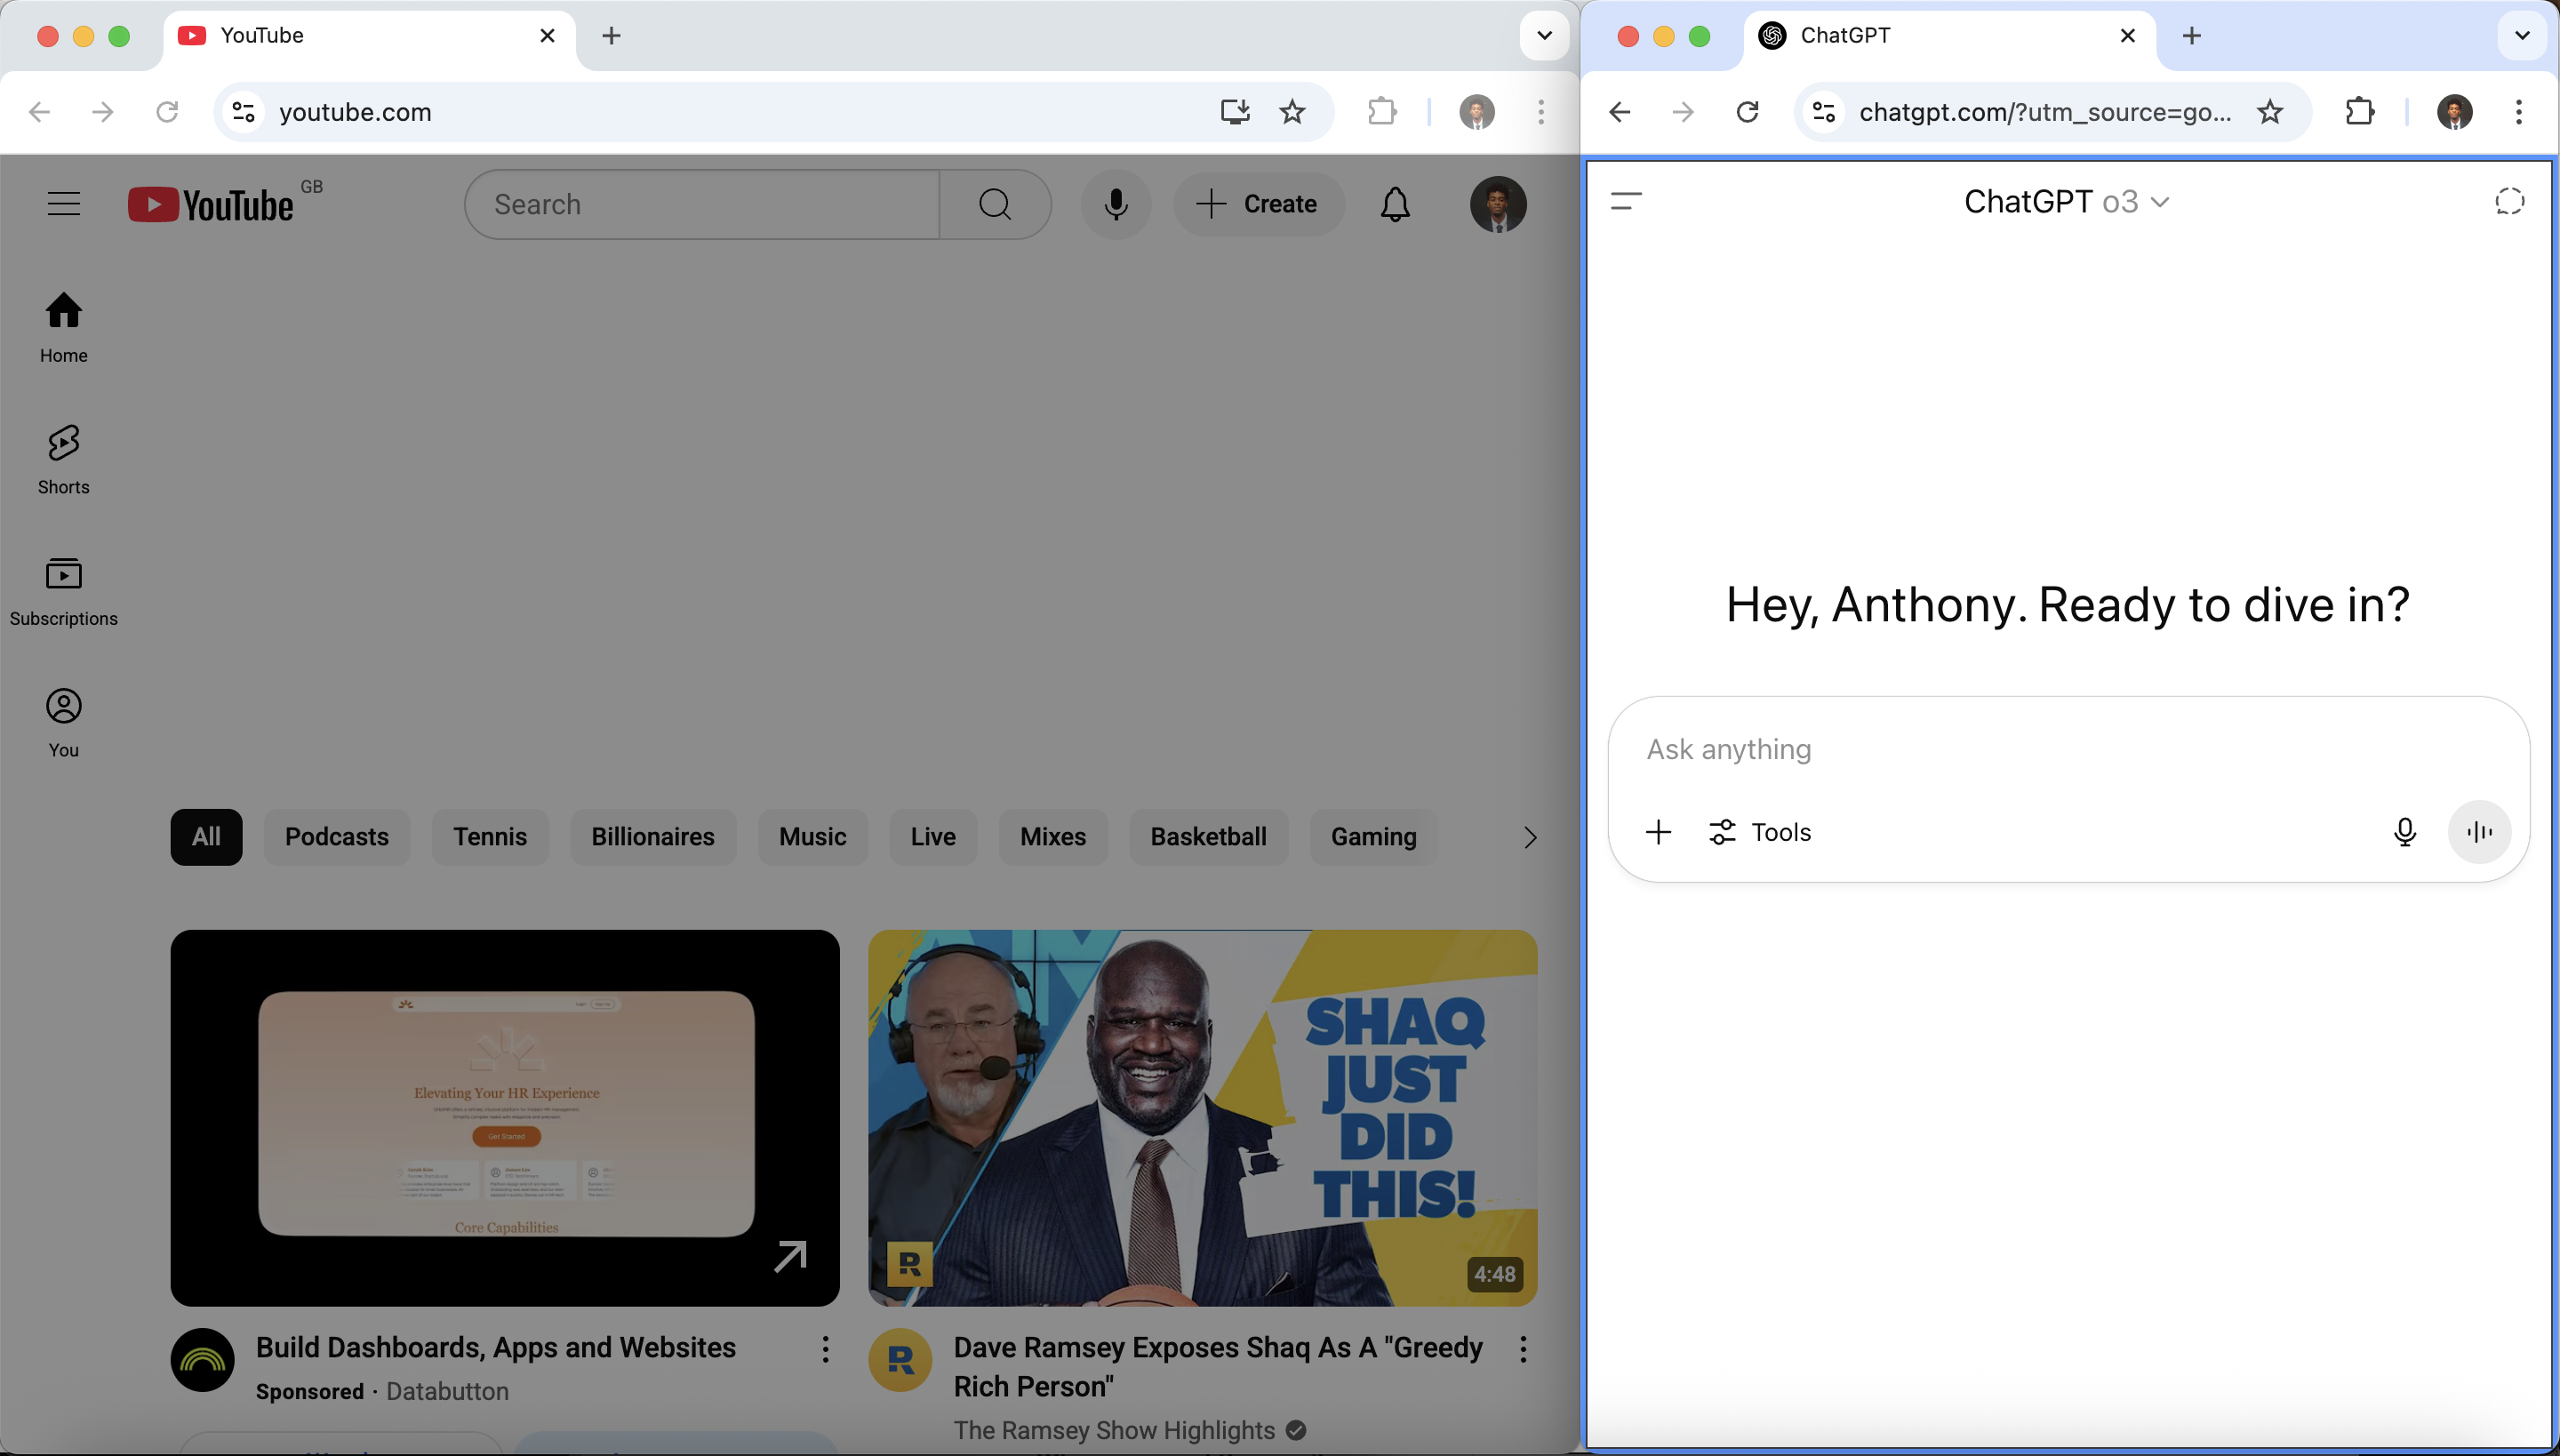The height and width of the screenshot is (1456, 2560).
Task: Open Chrome three-dot menu in ChatGPT window
Action: 2518,111
